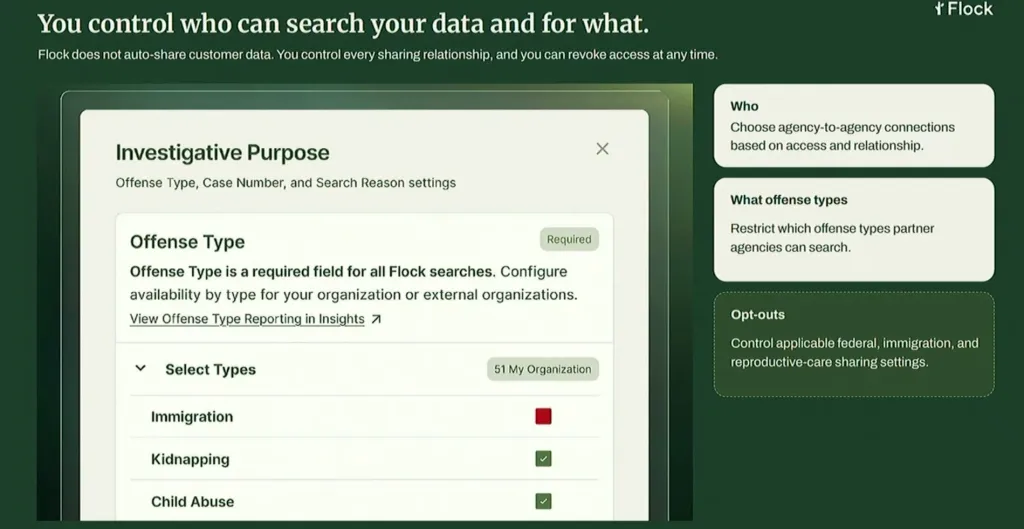
Task: Click the Flock logo
Action: pyautogui.click(x=964, y=8)
